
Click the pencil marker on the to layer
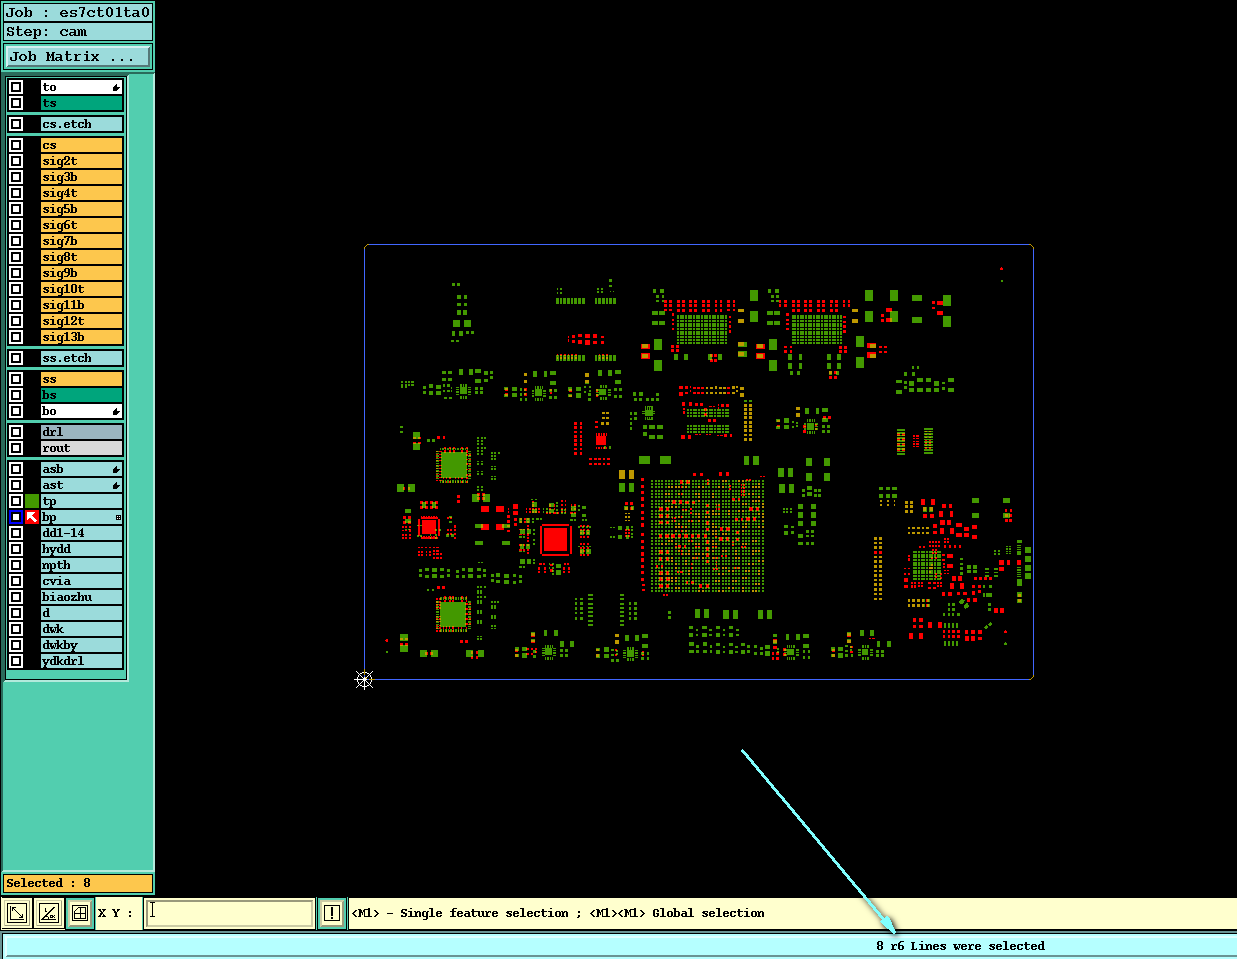click(116, 88)
